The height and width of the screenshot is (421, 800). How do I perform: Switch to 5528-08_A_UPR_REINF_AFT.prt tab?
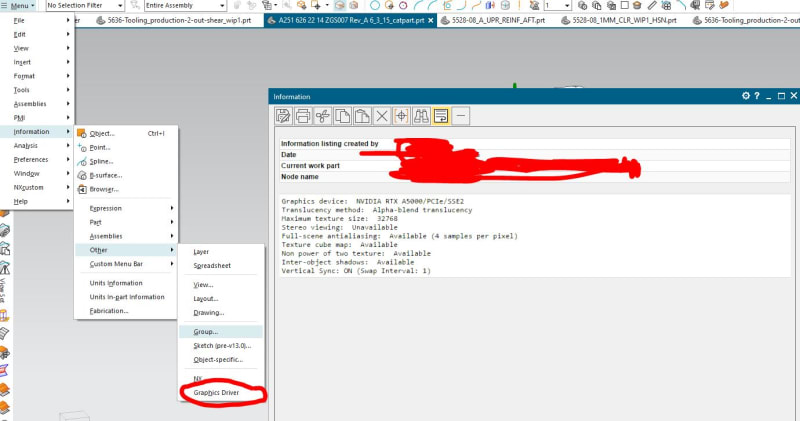pos(493,20)
